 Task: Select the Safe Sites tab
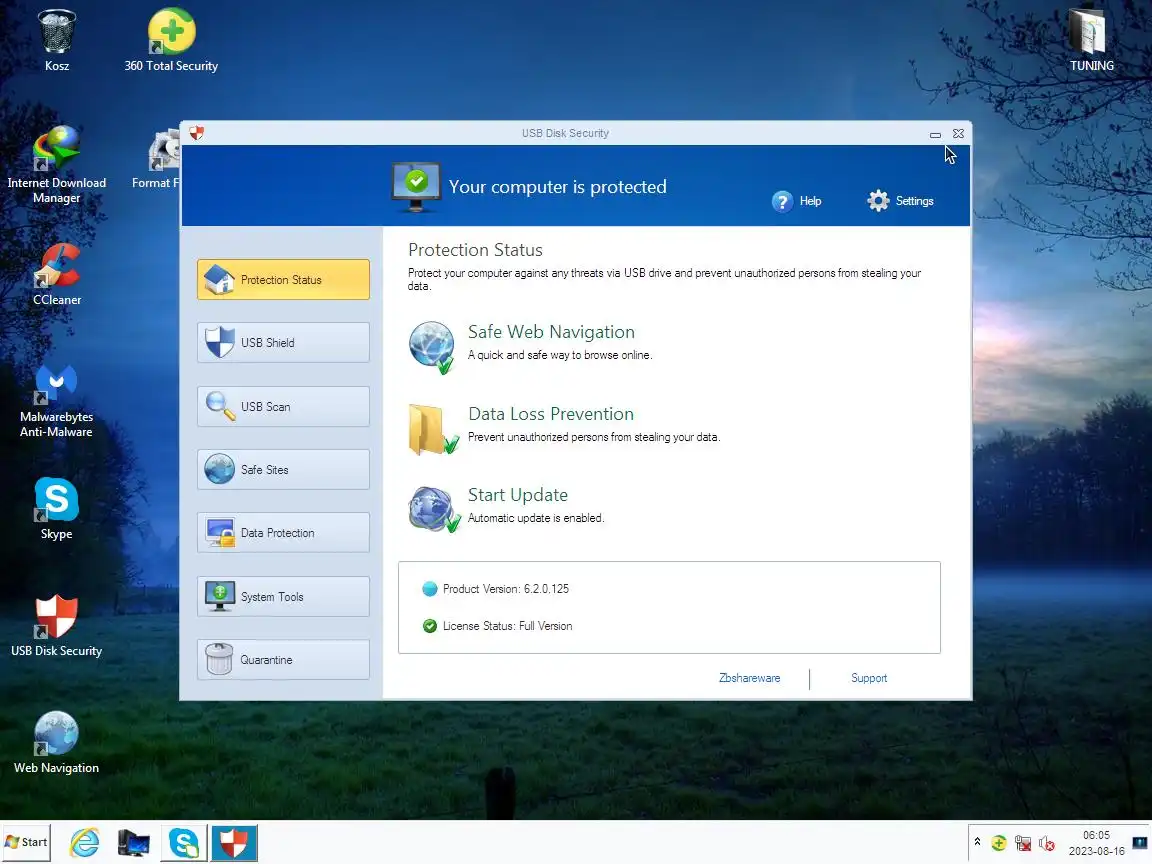[283, 469]
